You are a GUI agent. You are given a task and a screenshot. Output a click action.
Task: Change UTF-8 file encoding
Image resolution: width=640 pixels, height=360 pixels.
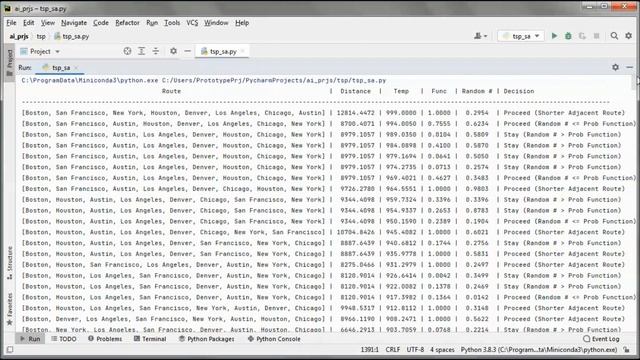pos(415,350)
